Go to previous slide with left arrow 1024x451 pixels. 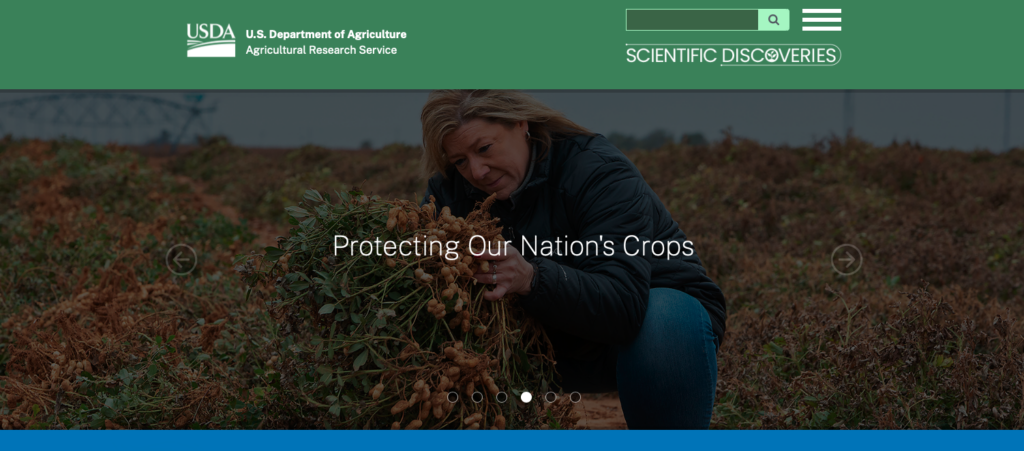click(x=182, y=260)
